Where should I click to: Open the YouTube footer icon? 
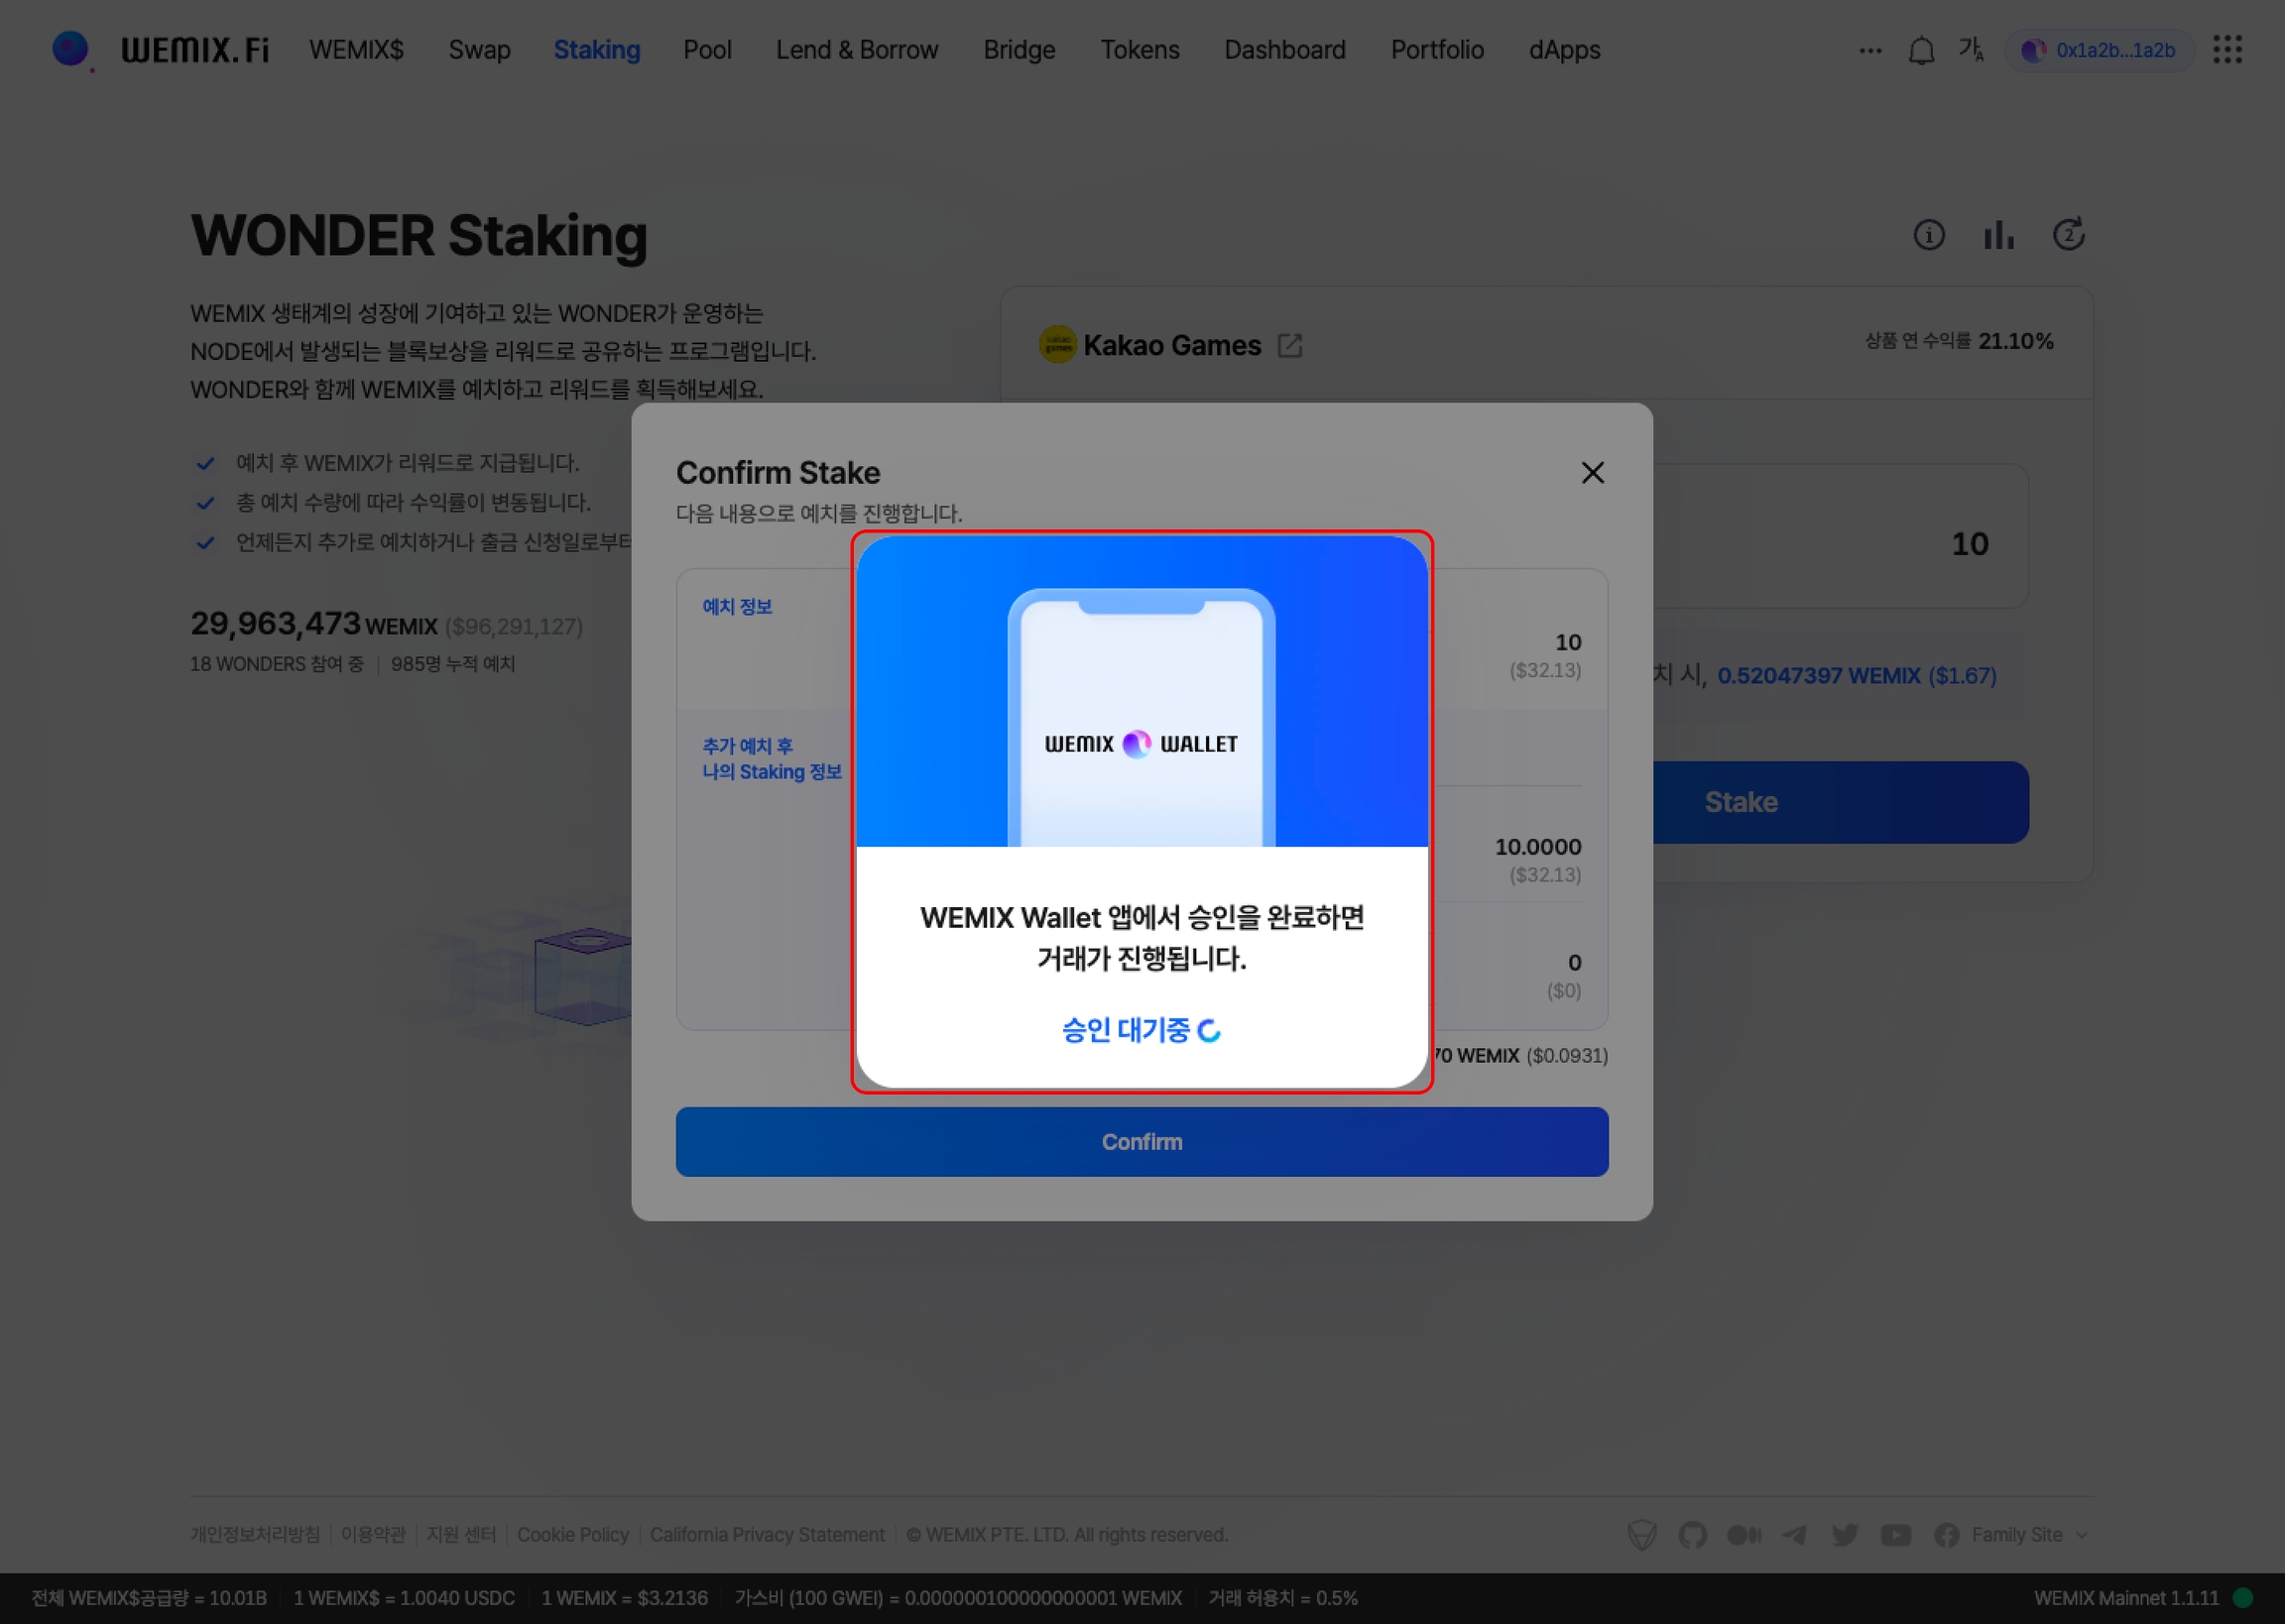pos(1895,1535)
